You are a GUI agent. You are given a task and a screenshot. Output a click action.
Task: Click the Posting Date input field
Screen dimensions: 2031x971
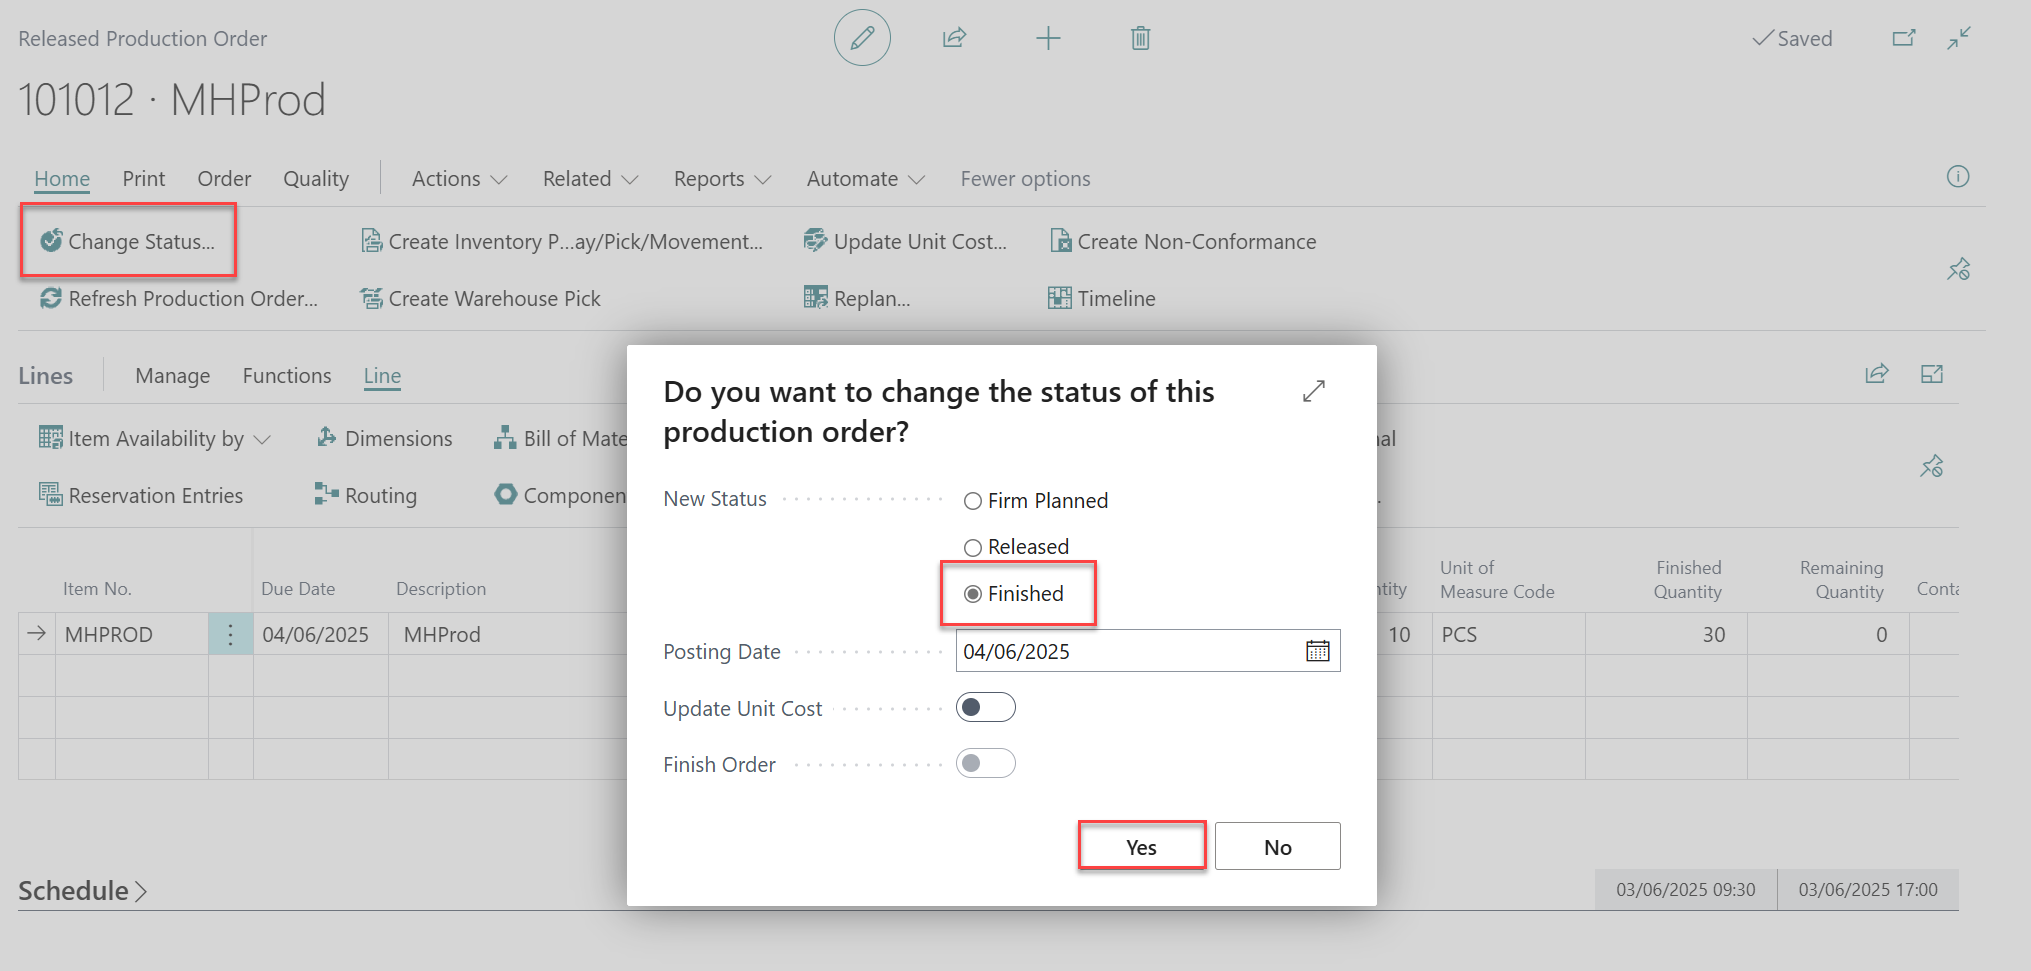click(1125, 651)
